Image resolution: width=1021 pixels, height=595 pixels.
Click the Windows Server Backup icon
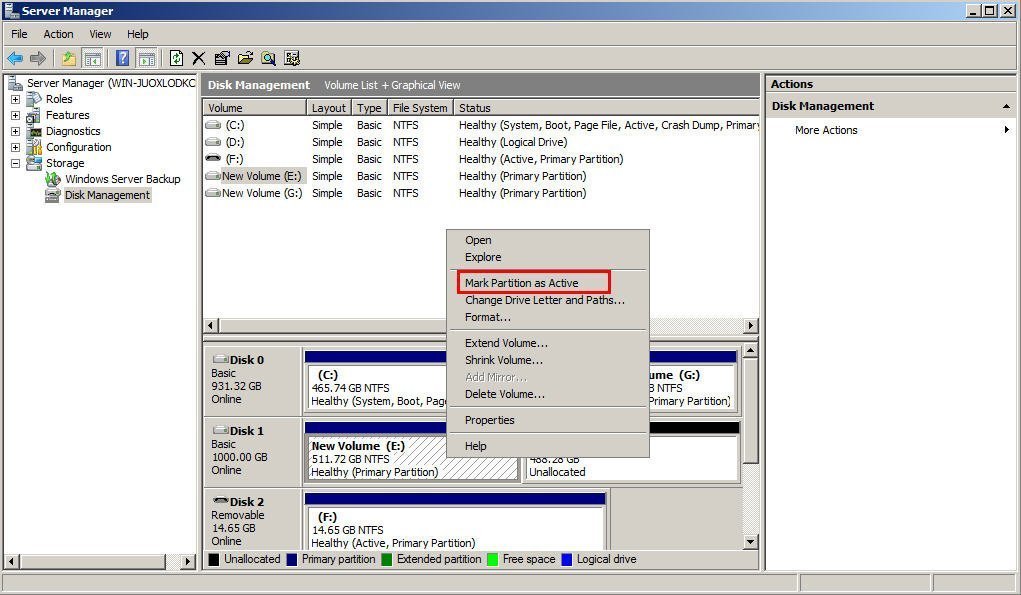point(53,179)
